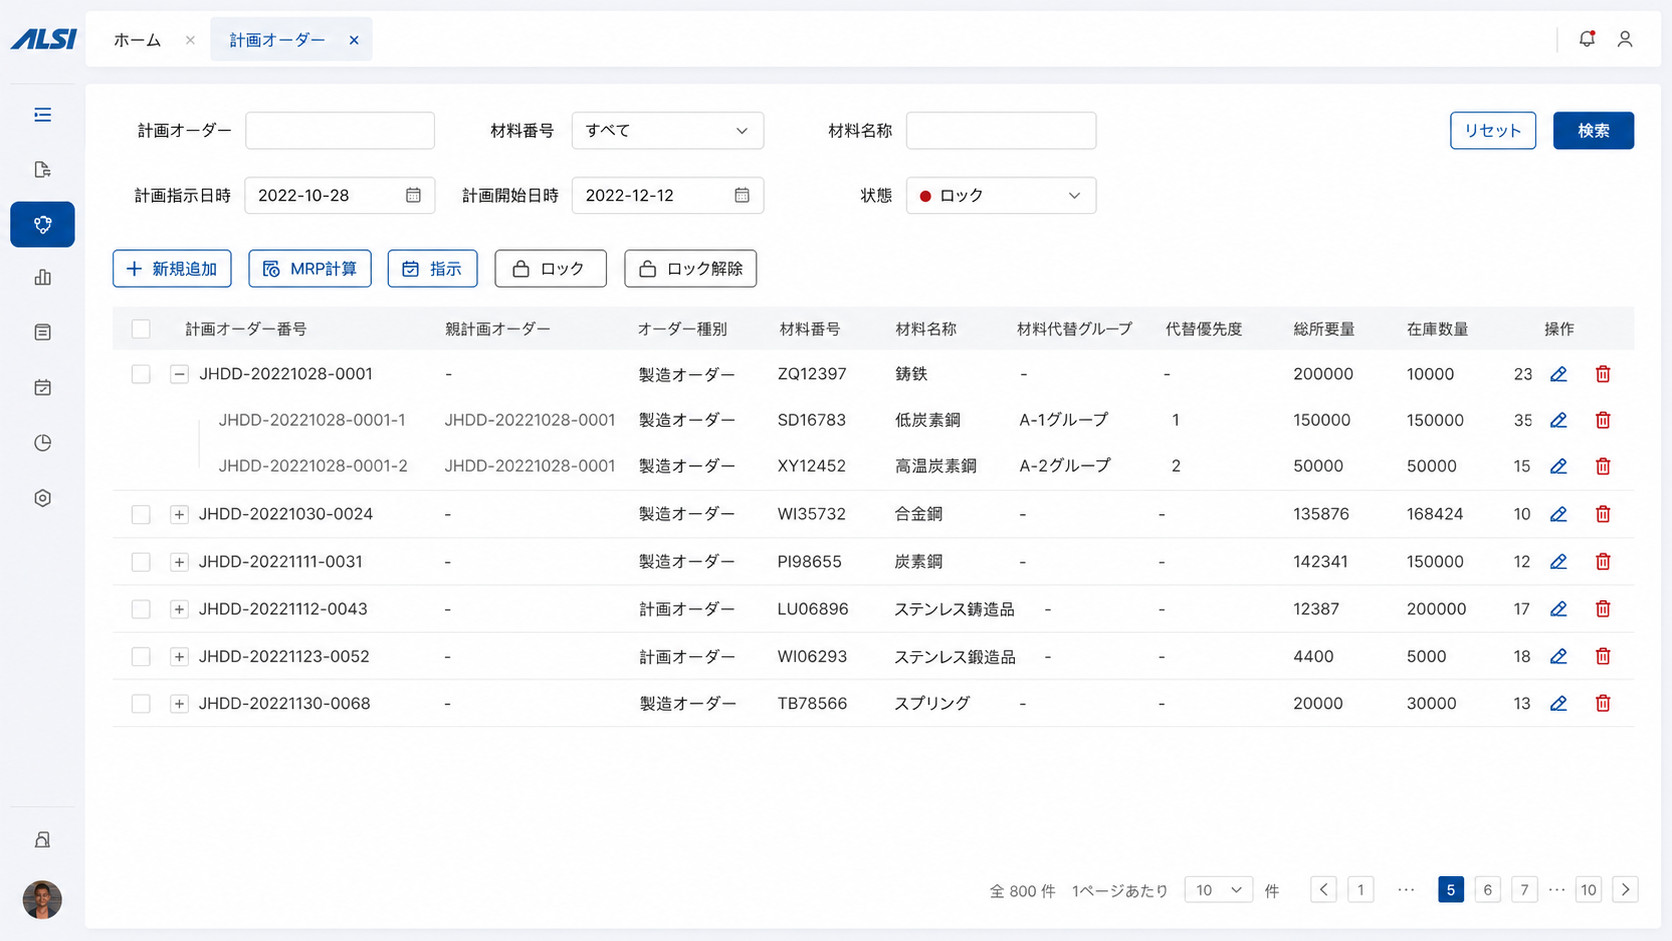The image size is (1672, 941).
Task: Go to page 7
Action: click(1524, 890)
